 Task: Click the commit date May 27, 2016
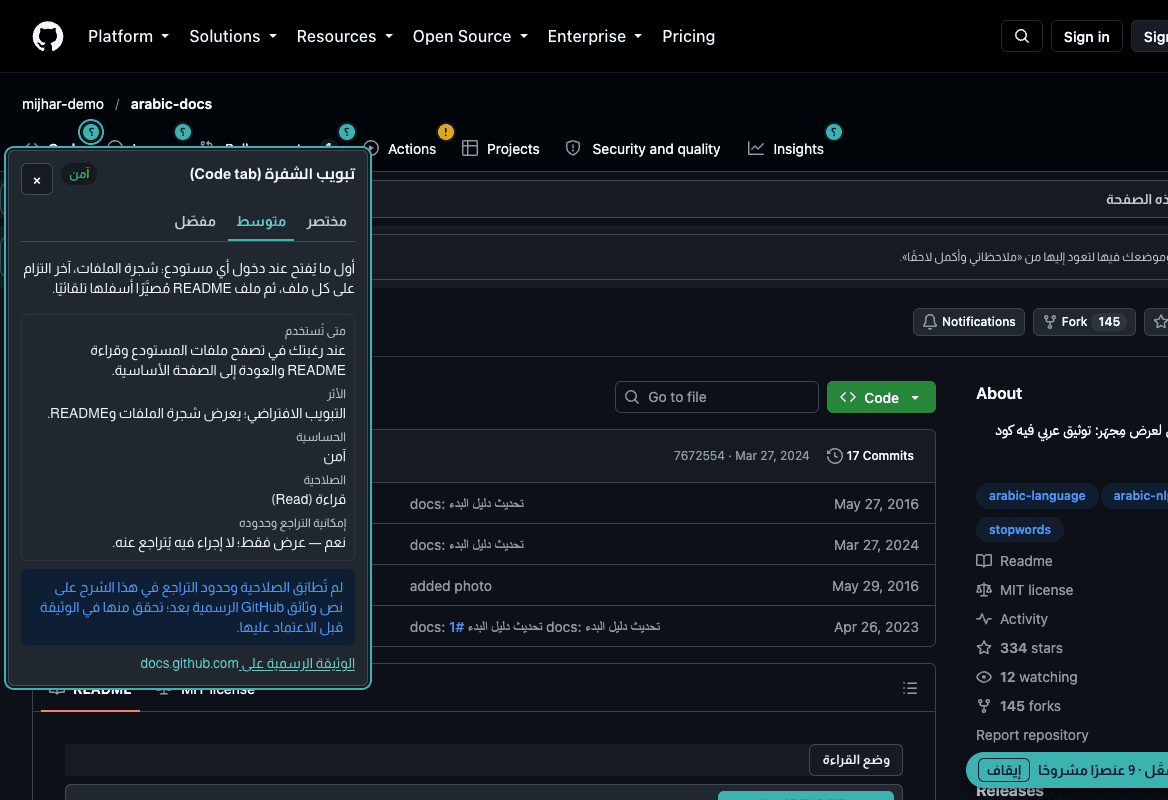876,504
